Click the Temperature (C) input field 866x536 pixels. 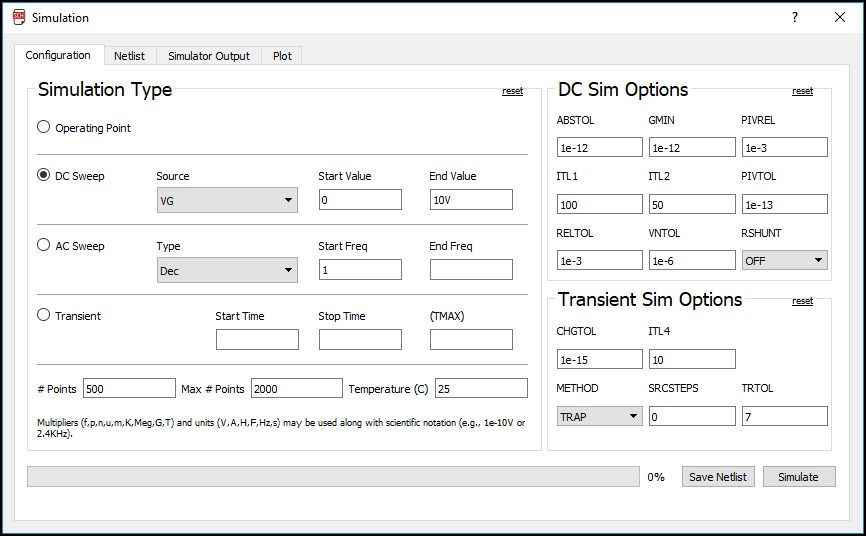[480, 388]
